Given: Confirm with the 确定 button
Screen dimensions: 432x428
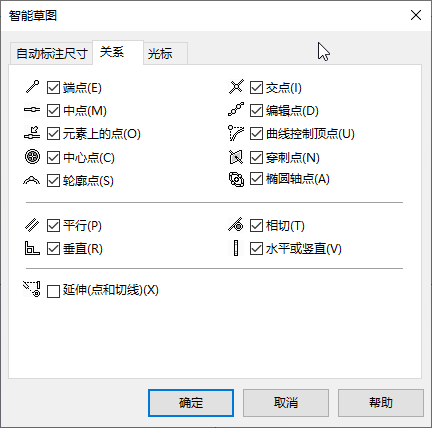Looking at the screenshot, I should 191,403.
